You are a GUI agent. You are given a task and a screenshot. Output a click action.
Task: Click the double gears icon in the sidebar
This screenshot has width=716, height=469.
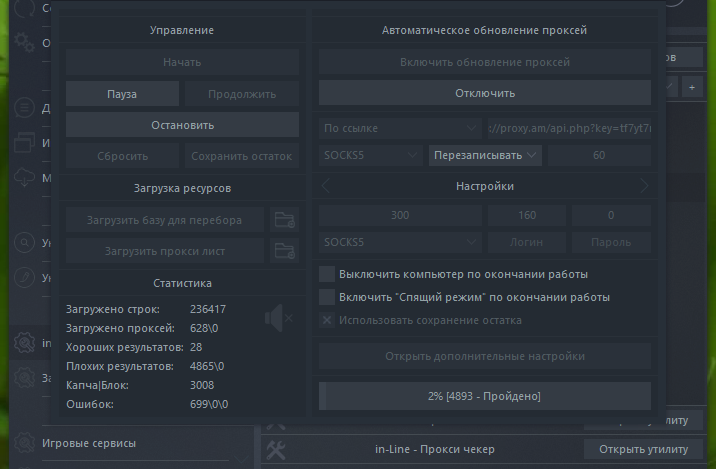click(24, 42)
